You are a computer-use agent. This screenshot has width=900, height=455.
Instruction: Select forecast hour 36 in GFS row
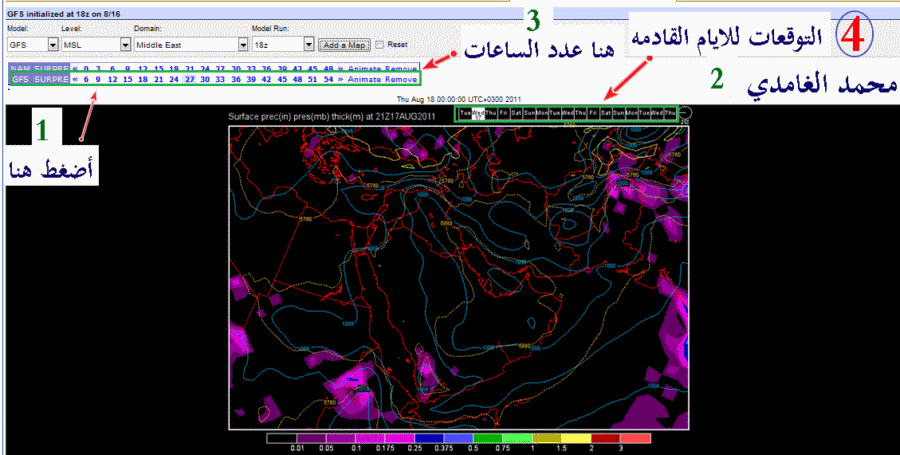236,79
